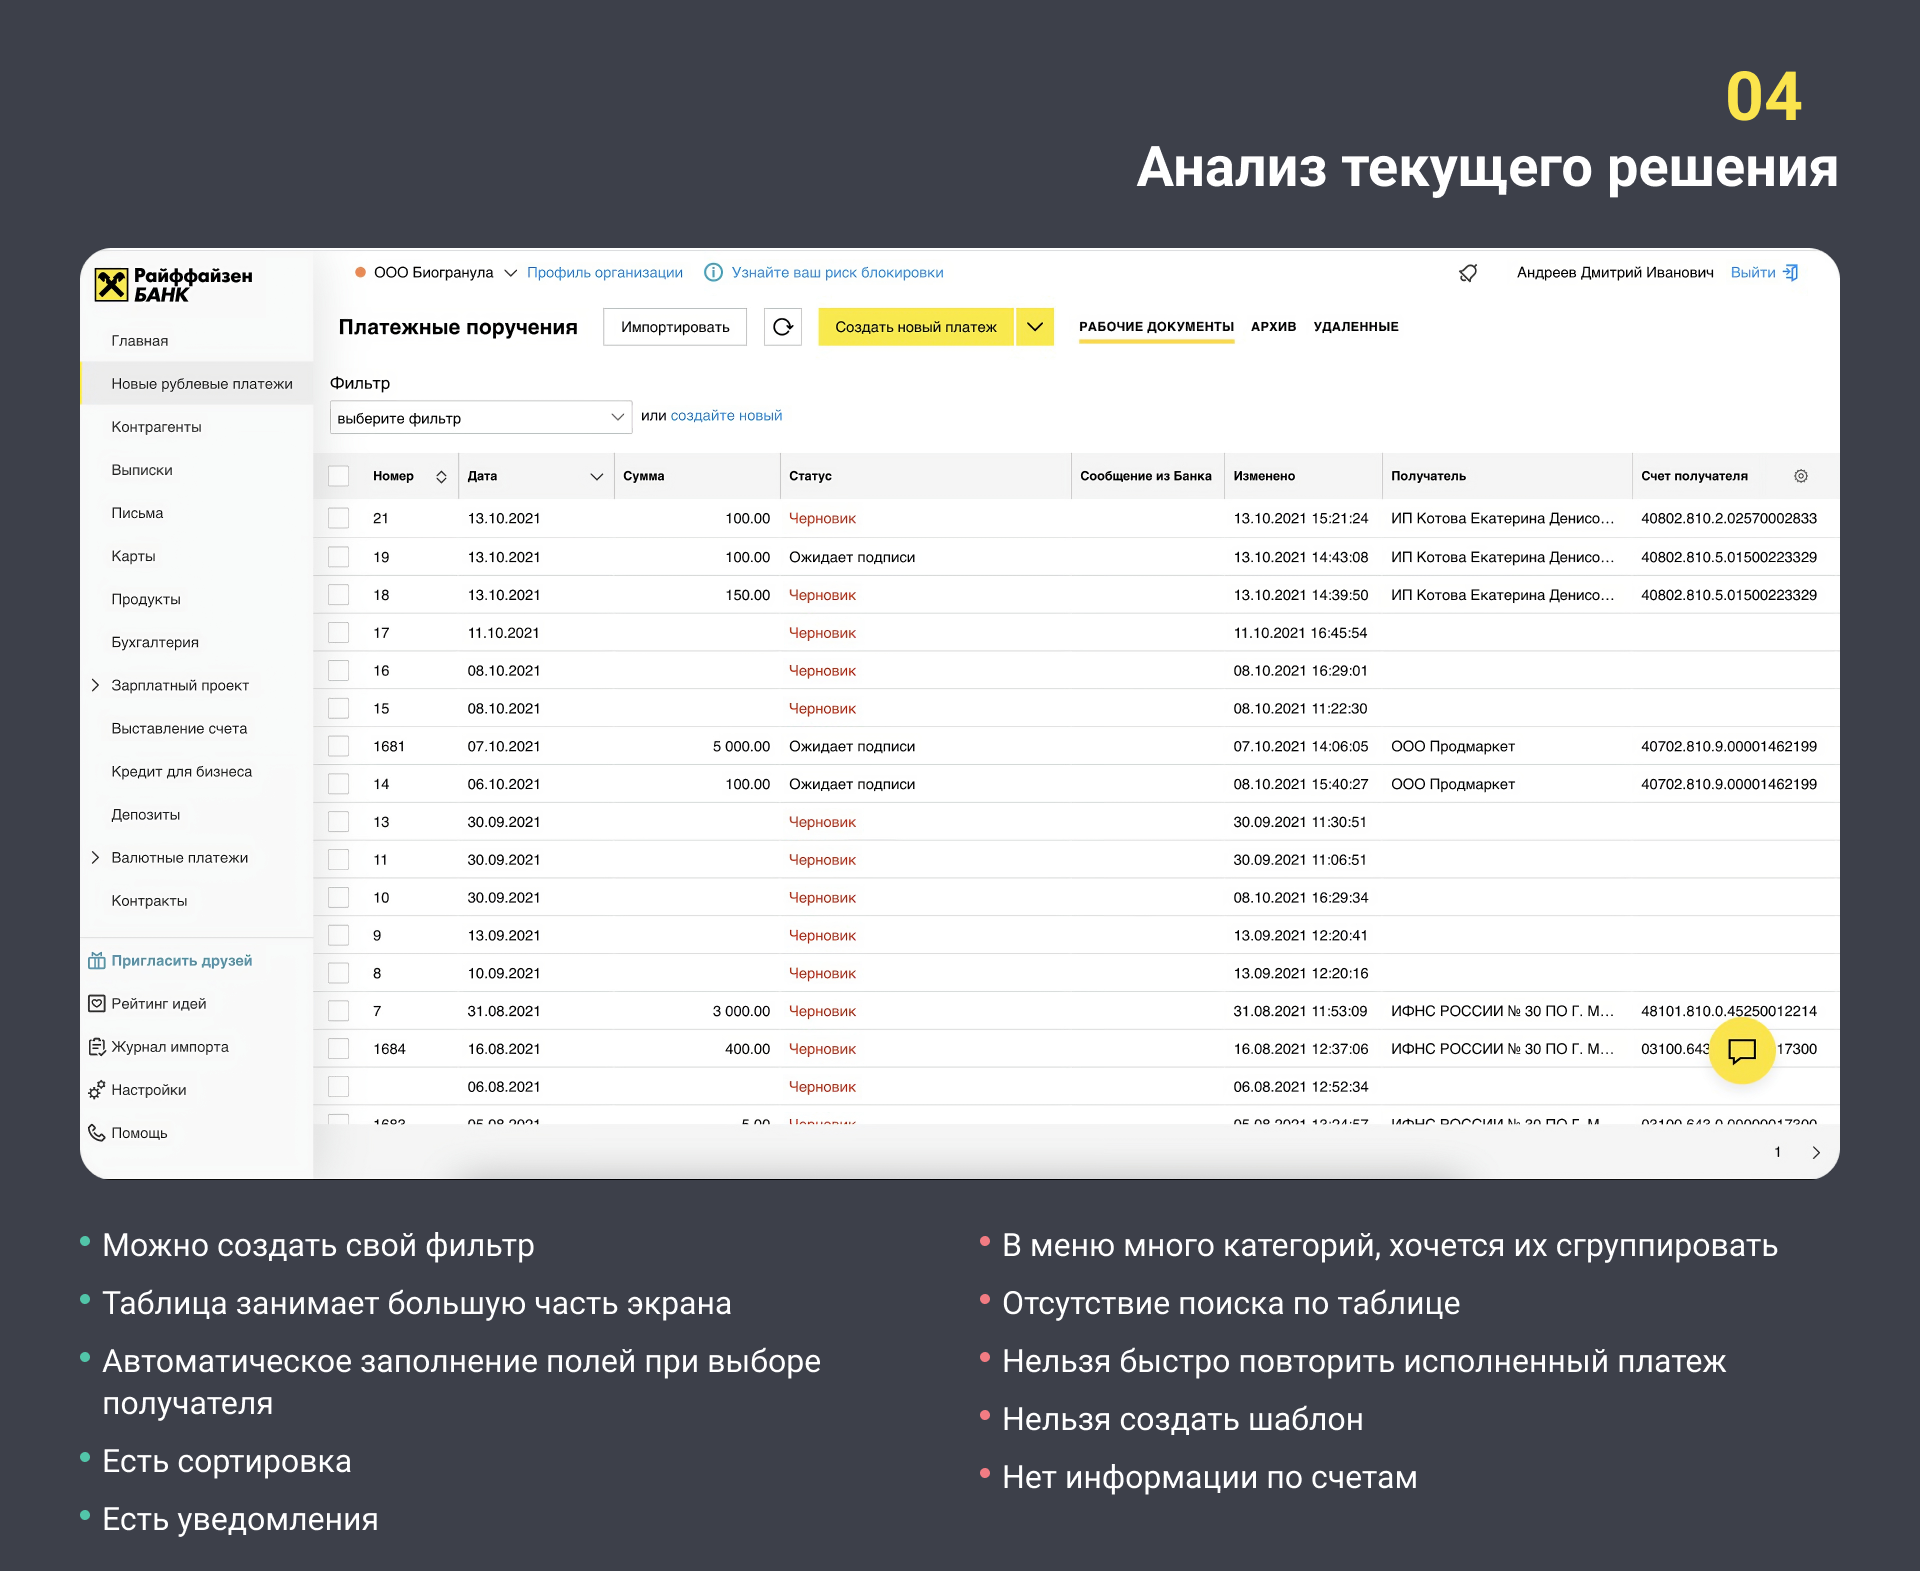
Task: Switch to the Архив tab
Action: pyautogui.click(x=1273, y=327)
